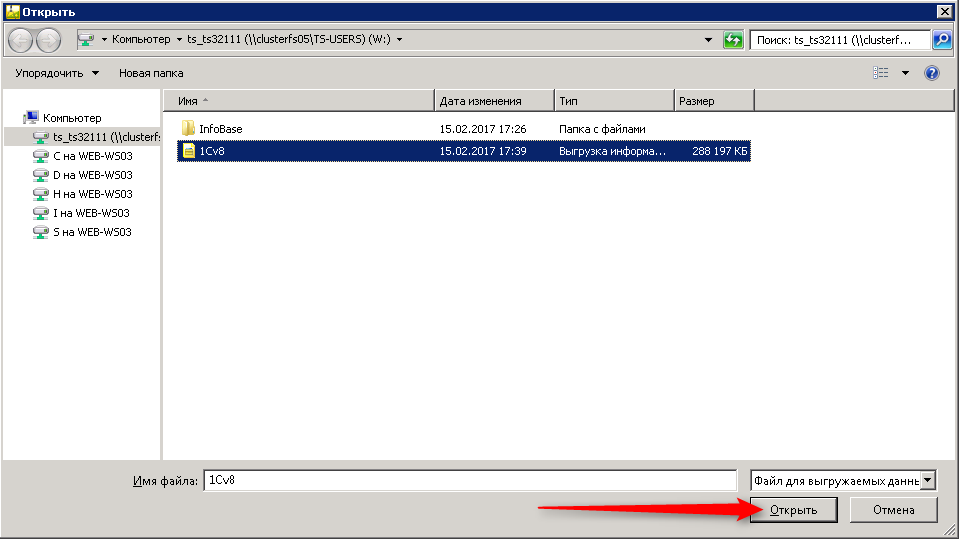This screenshot has height=539, width=959.
Task: Open the view options dropdown arrow
Action: click(x=905, y=73)
